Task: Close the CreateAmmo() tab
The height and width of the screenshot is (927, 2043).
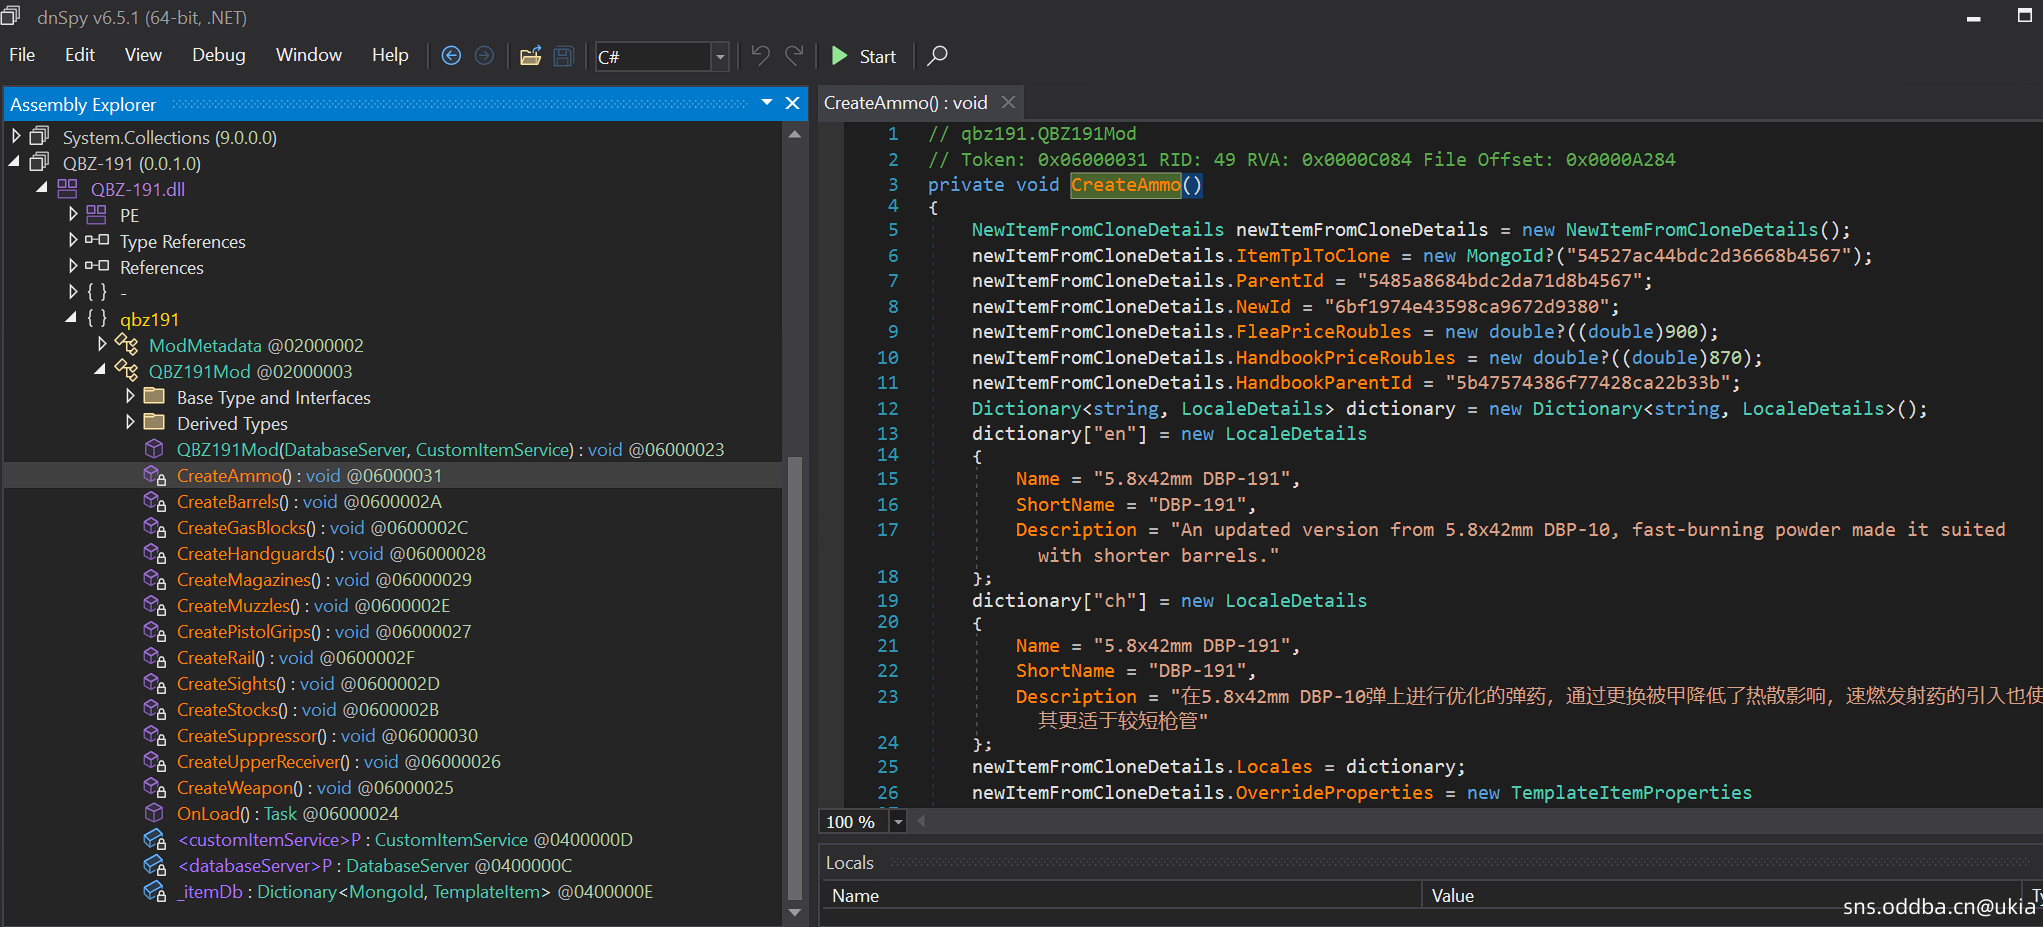Action: [1008, 102]
